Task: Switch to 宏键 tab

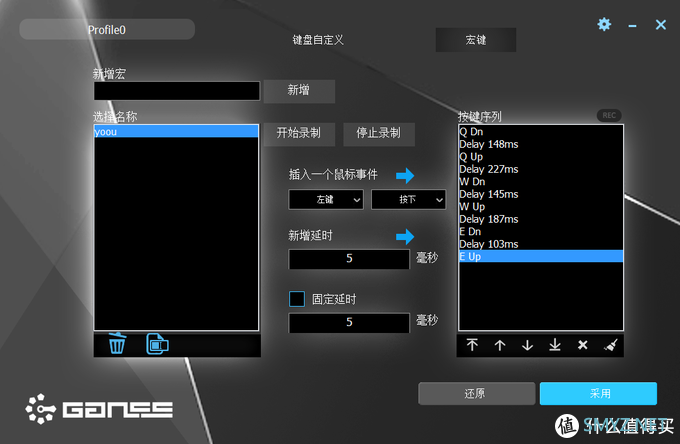Action: (475, 40)
